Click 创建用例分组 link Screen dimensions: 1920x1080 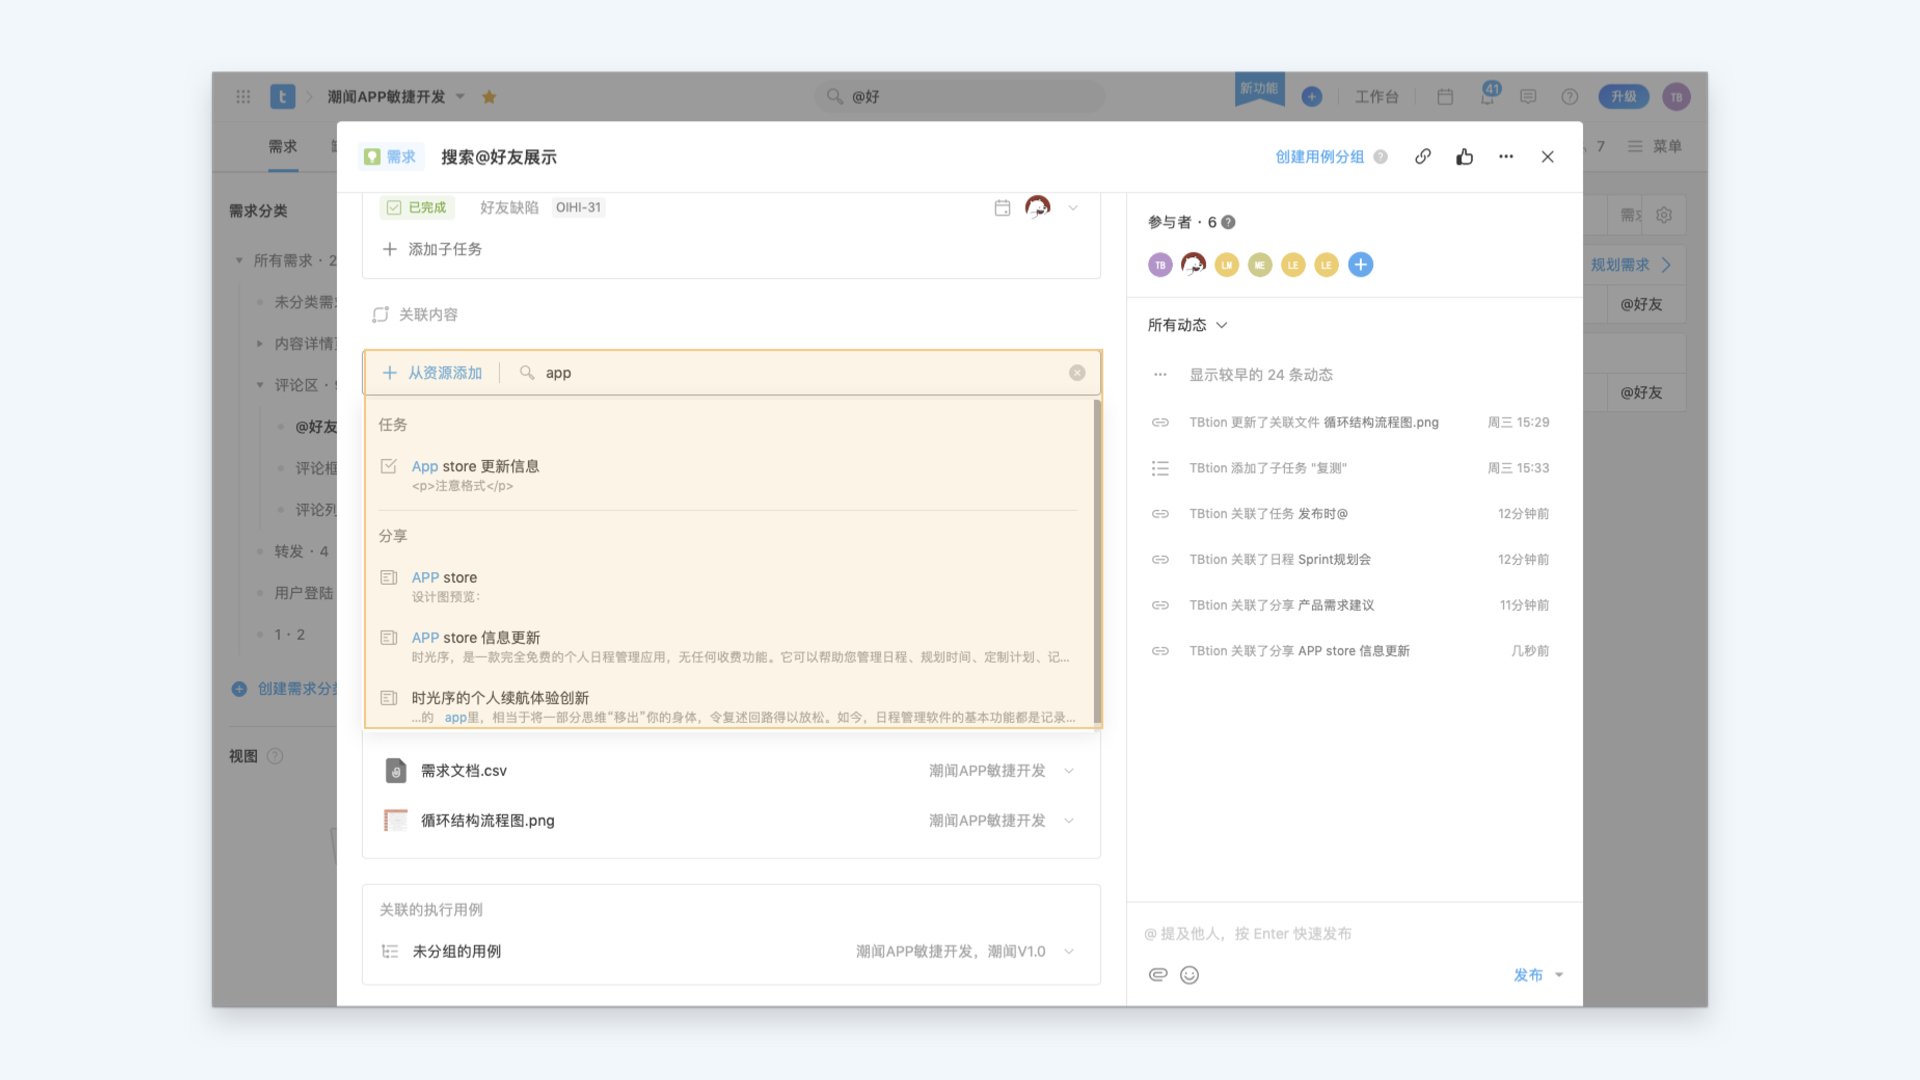click(1319, 157)
